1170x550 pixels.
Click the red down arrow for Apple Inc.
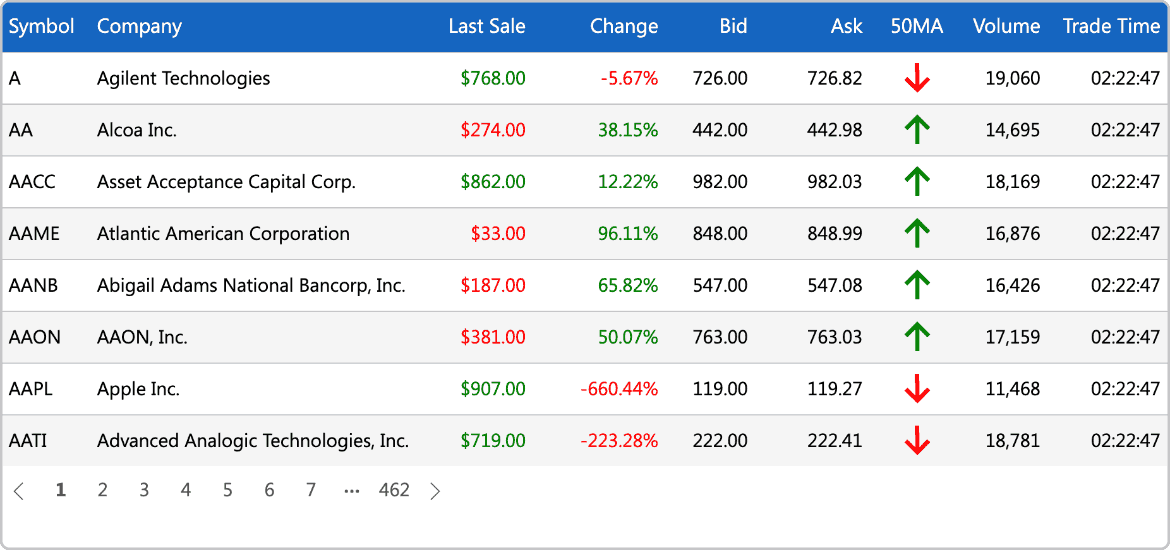[x=916, y=389]
